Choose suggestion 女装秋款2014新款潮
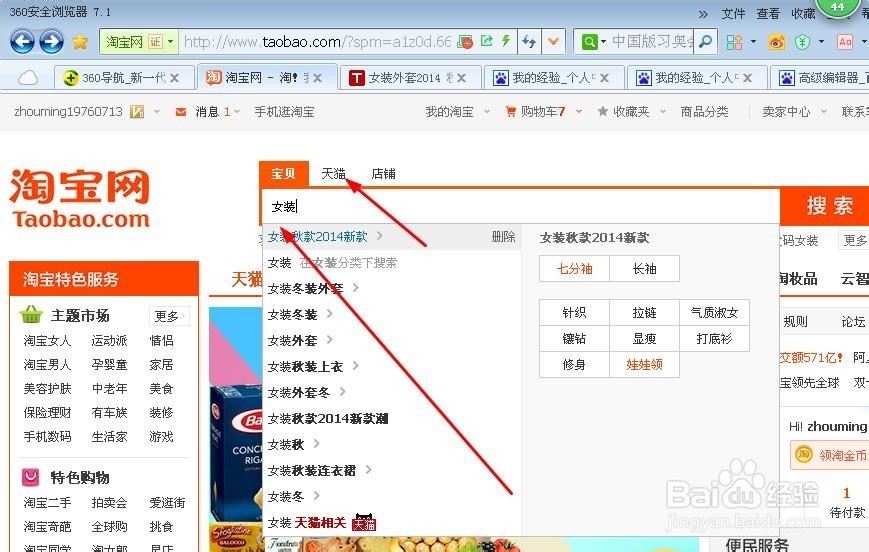869x552 pixels. click(328, 418)
